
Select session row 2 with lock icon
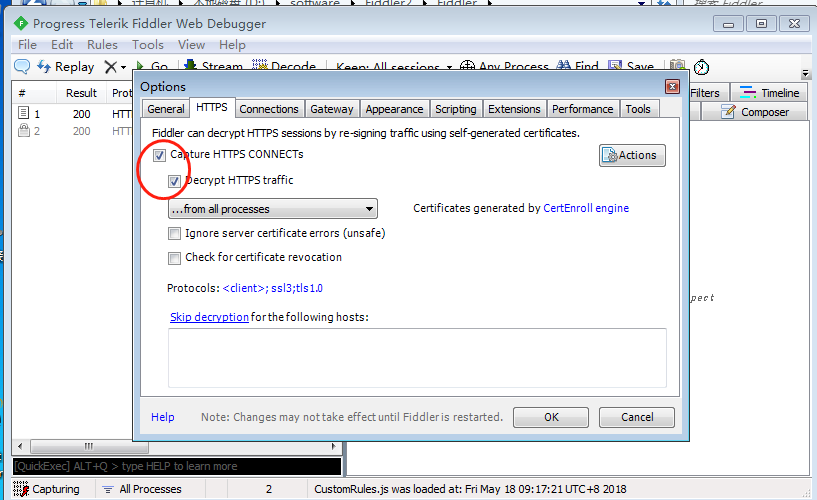[72, 131]
